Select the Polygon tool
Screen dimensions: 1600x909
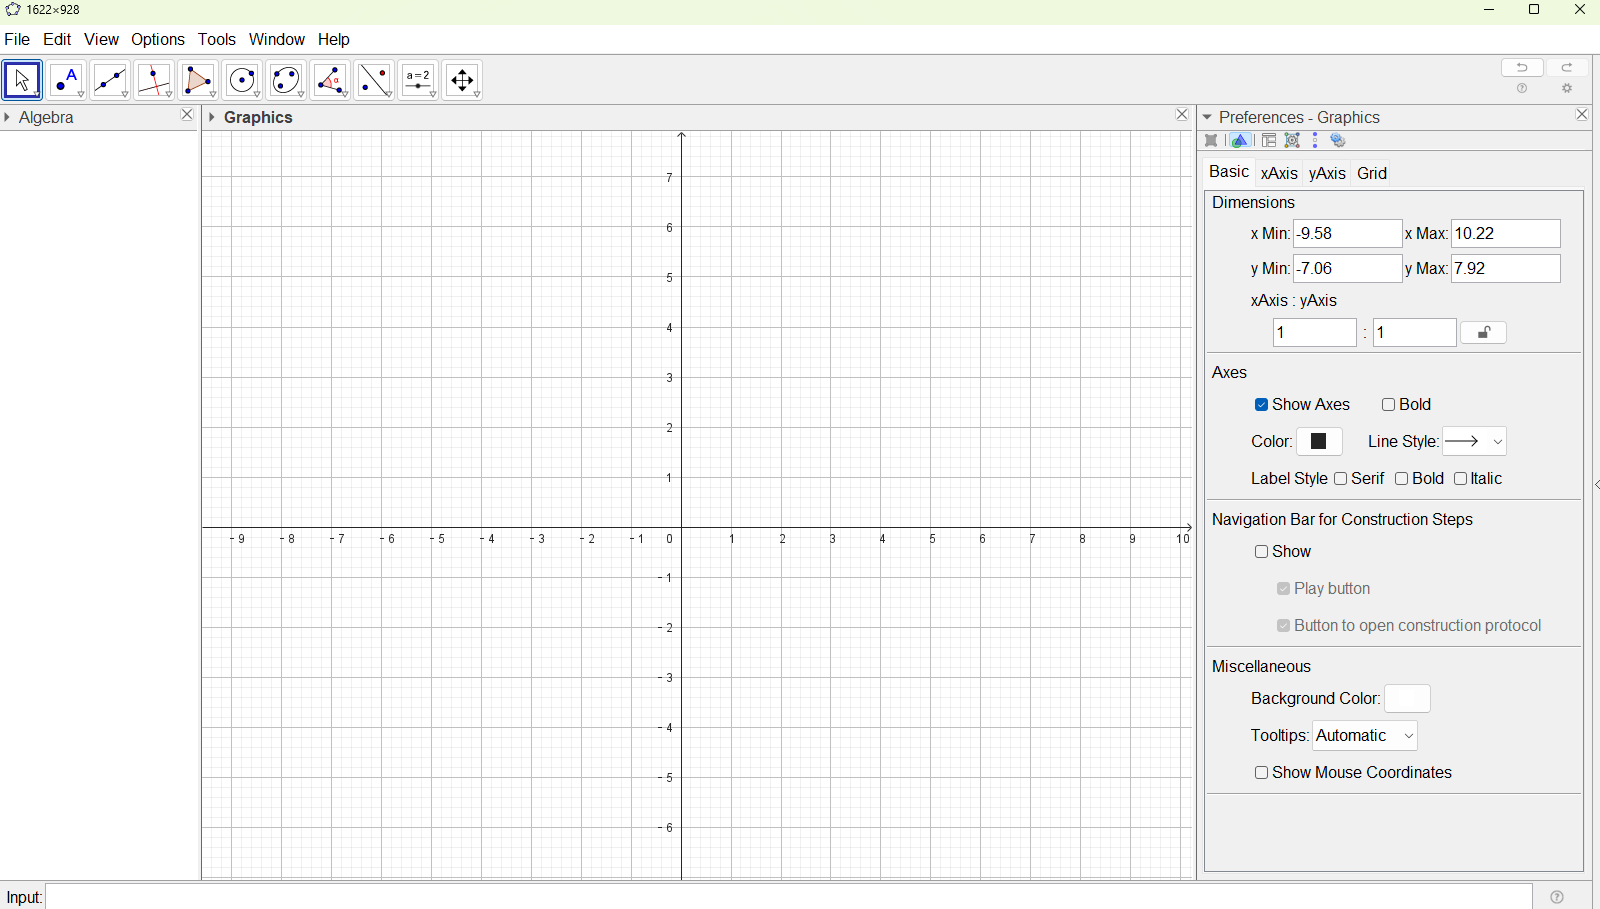click(198, 80)
